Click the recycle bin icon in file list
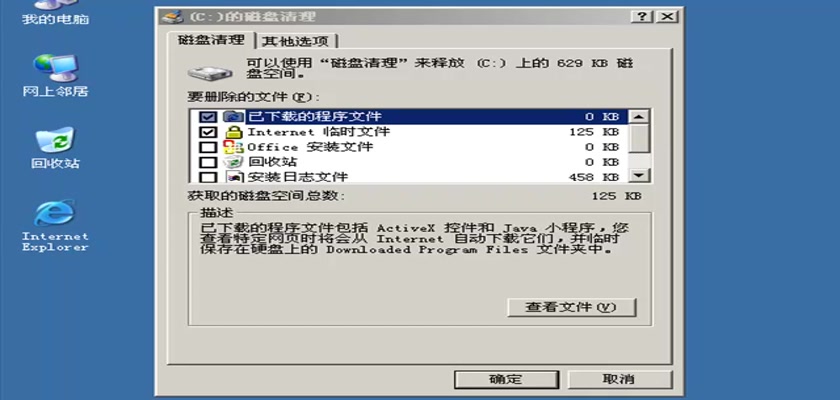The height and width of the screenshot is (400, 840). tap(234, 162)
